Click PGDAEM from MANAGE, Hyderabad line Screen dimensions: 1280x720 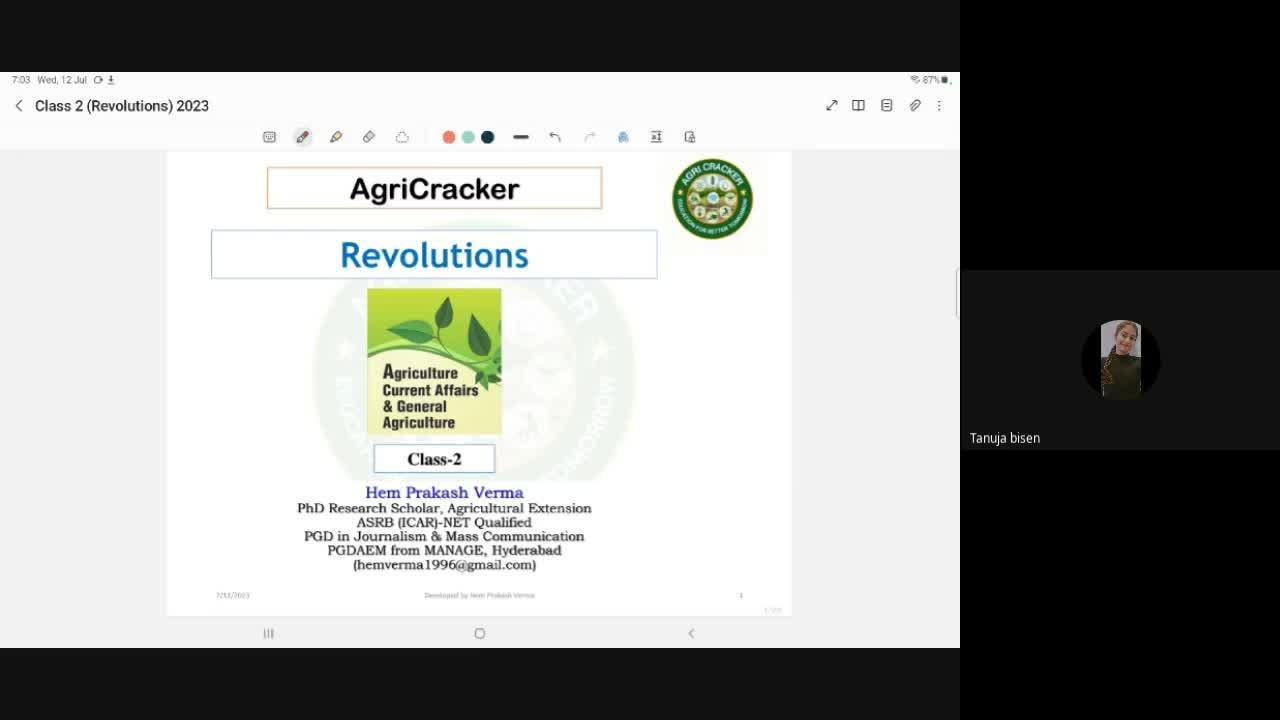[444, 550]
